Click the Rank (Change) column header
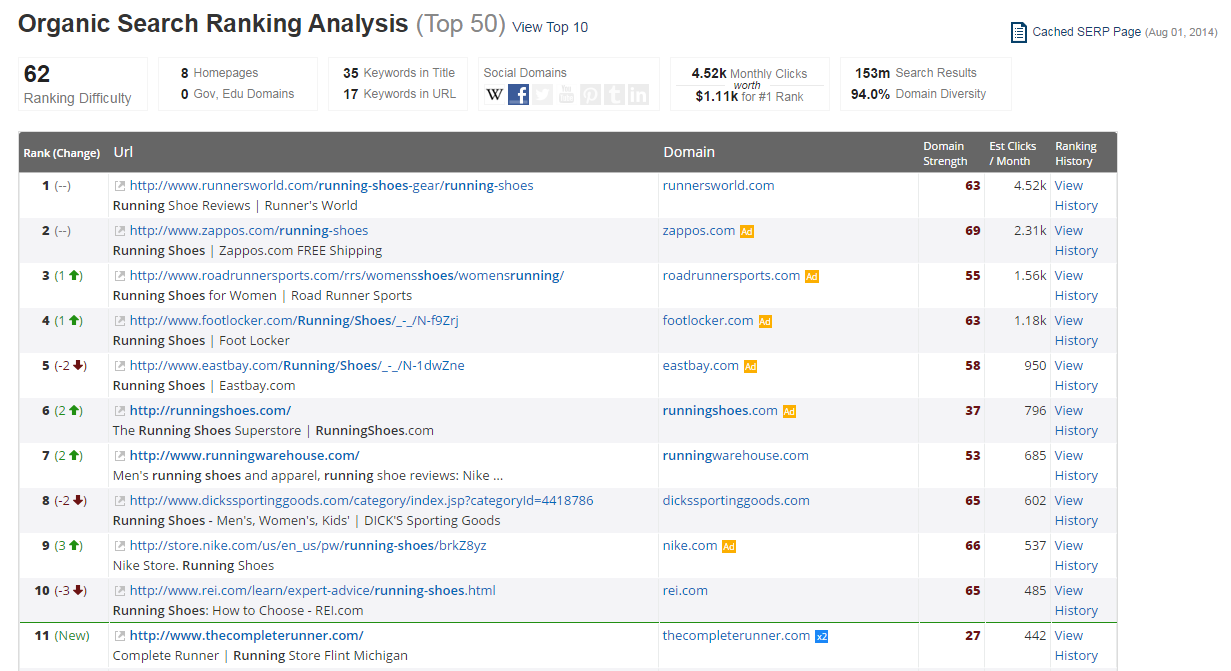 (61, 152)
